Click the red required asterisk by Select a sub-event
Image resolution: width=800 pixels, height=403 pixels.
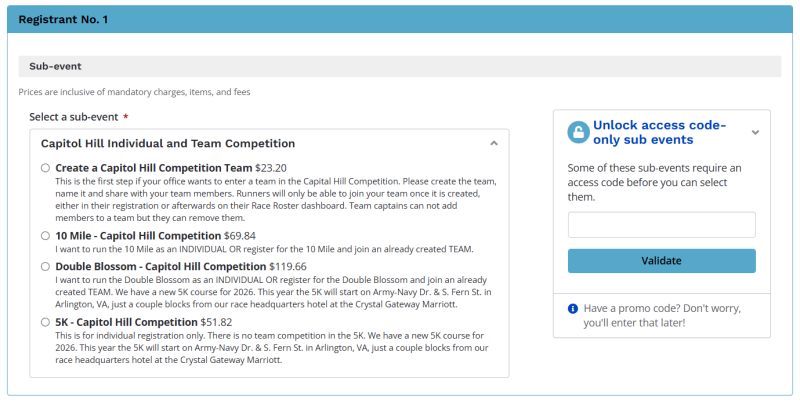pos(126,118)
